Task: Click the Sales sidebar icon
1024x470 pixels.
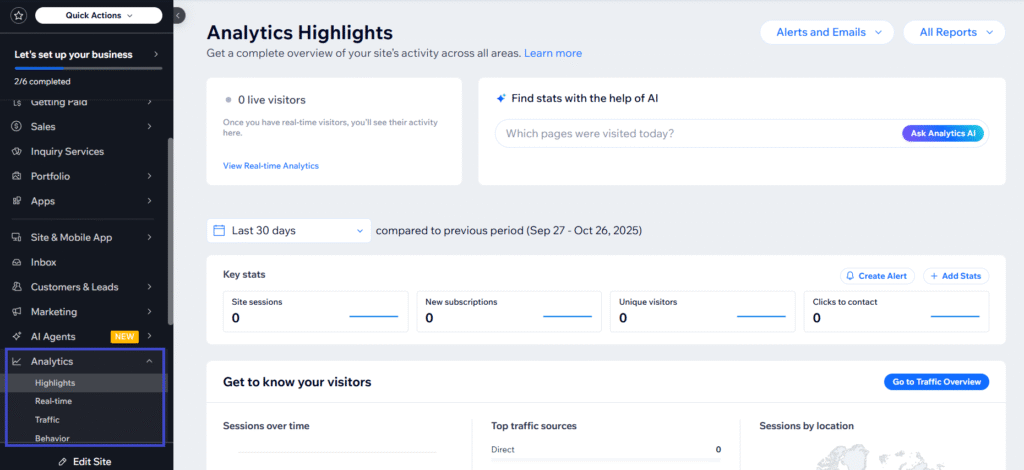Action: (x=17, y=127)
